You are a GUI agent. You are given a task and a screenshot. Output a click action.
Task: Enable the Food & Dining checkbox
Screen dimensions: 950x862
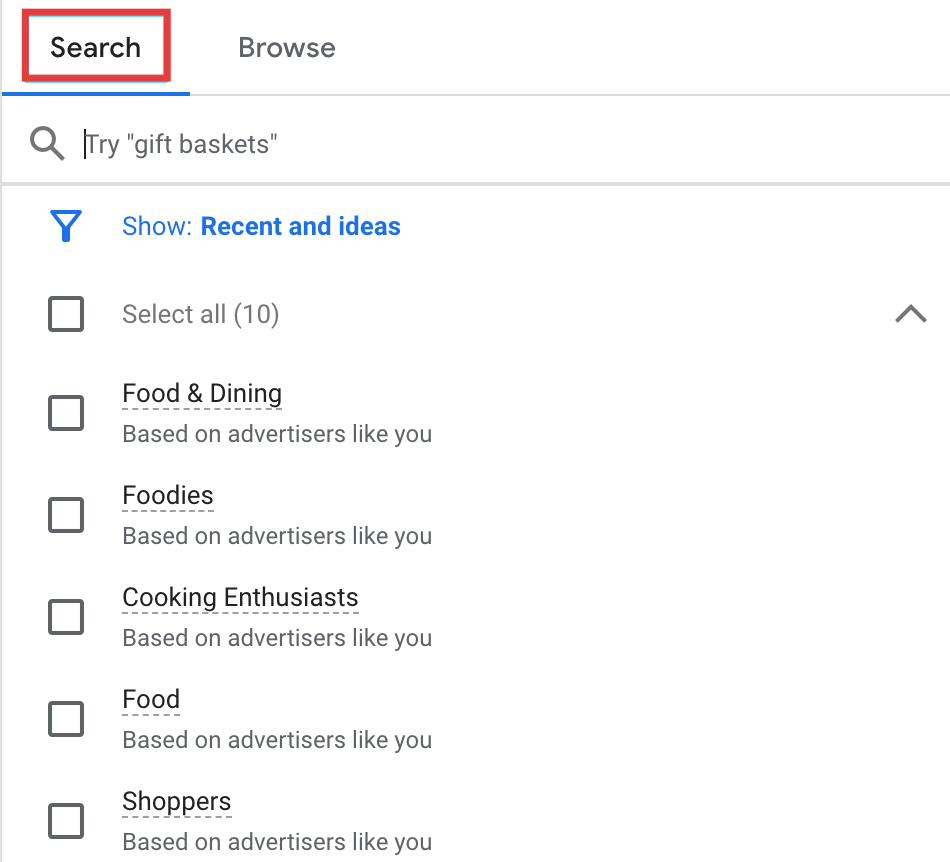pos(66,413)
